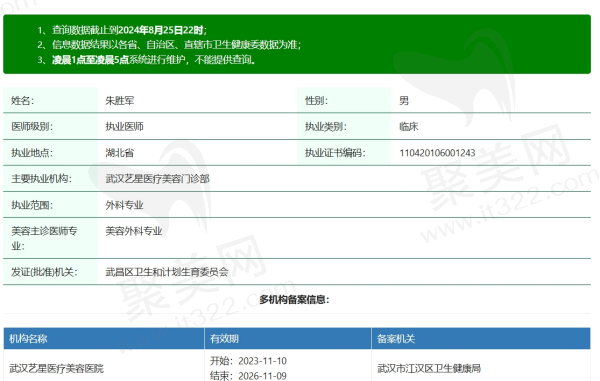Select the start date 2023-11-10

pos(262,361)
